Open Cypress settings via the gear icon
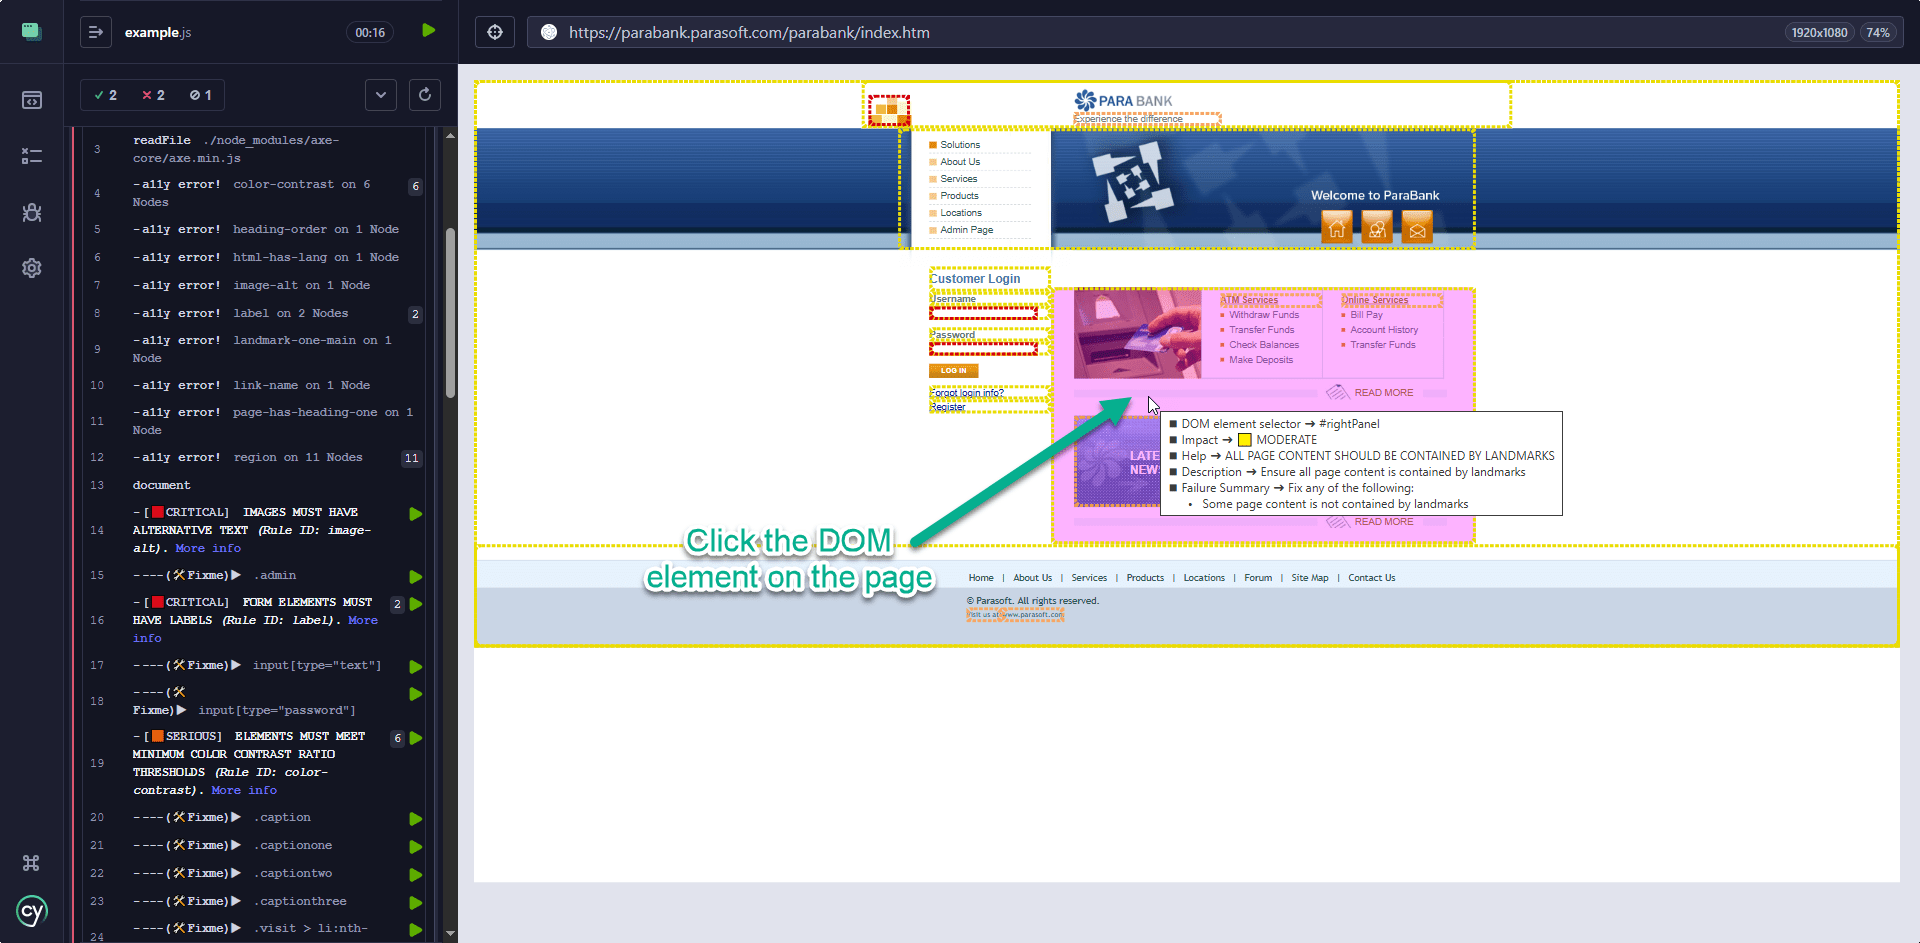1920x943 pixels. (x=32, y=268)
